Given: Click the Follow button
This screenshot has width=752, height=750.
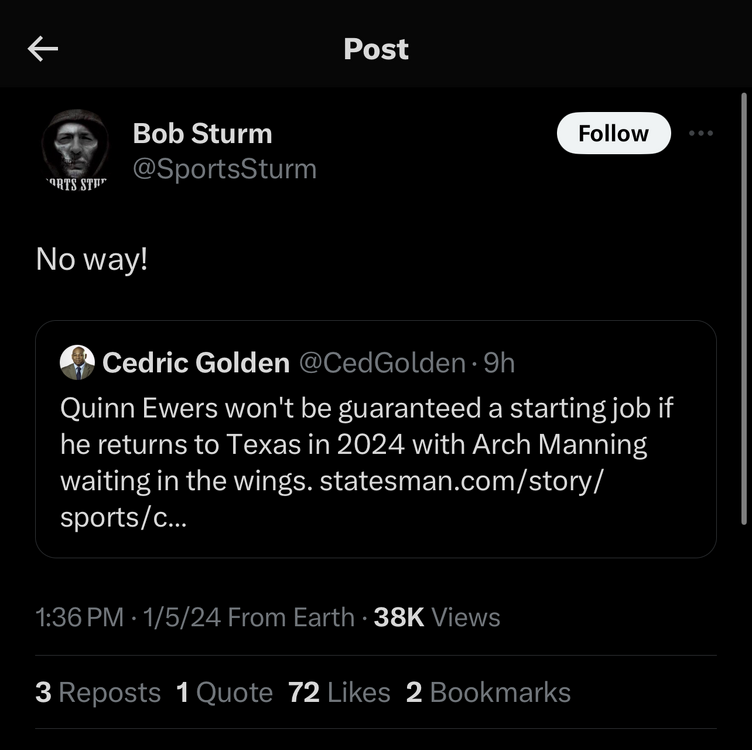Looking at the screenshot, I should (x=613, y=134).
